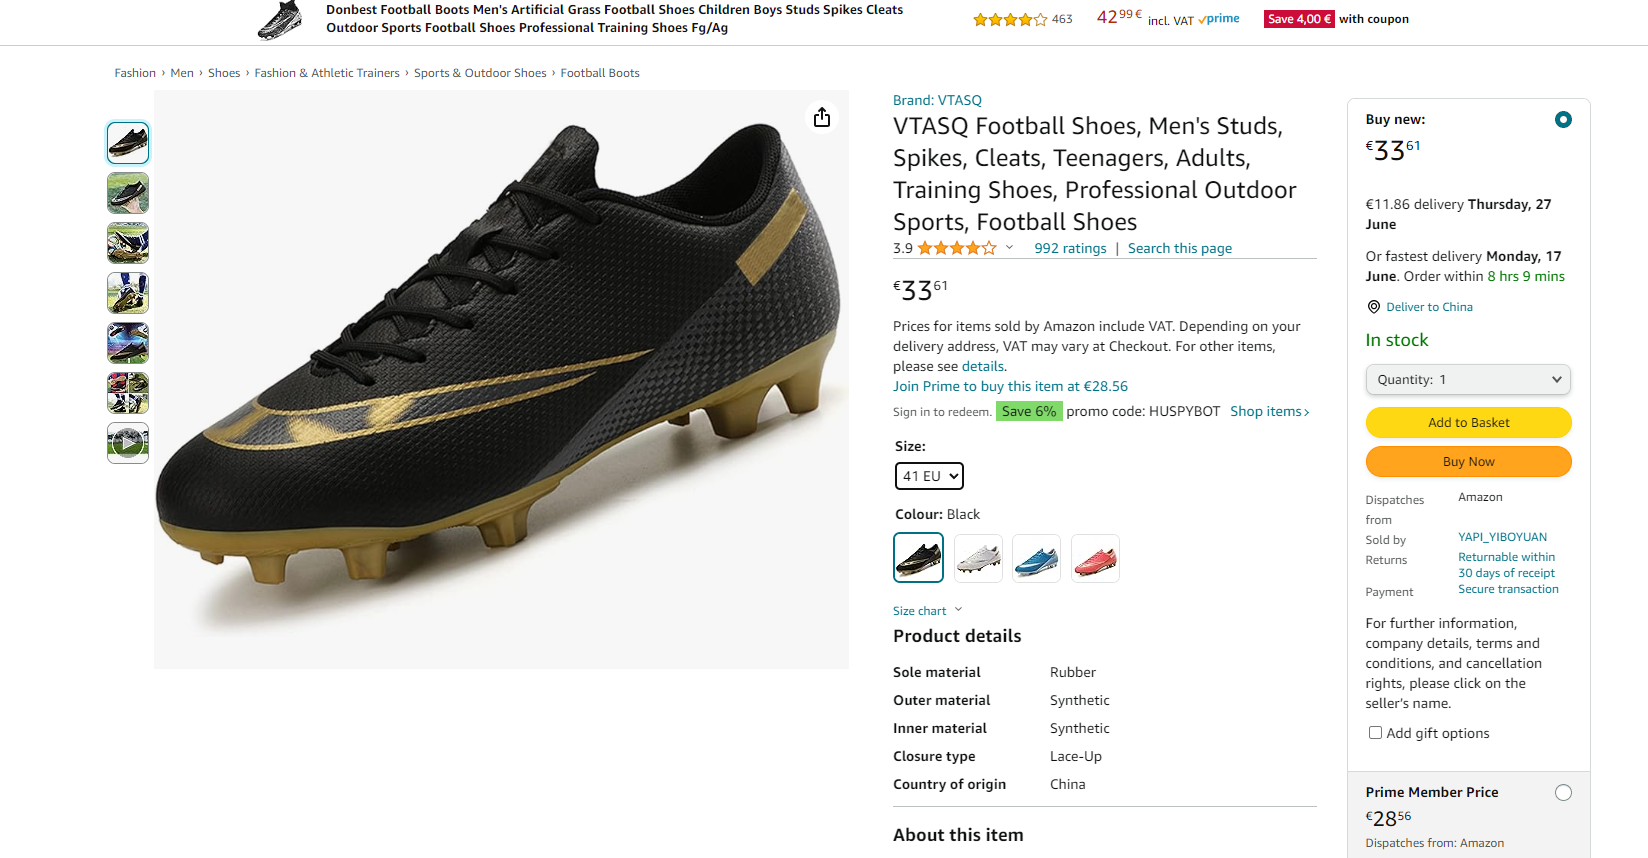Play the product video thumbnail
The height and width of the screenshot is (858, 1648).
point(128,443)
